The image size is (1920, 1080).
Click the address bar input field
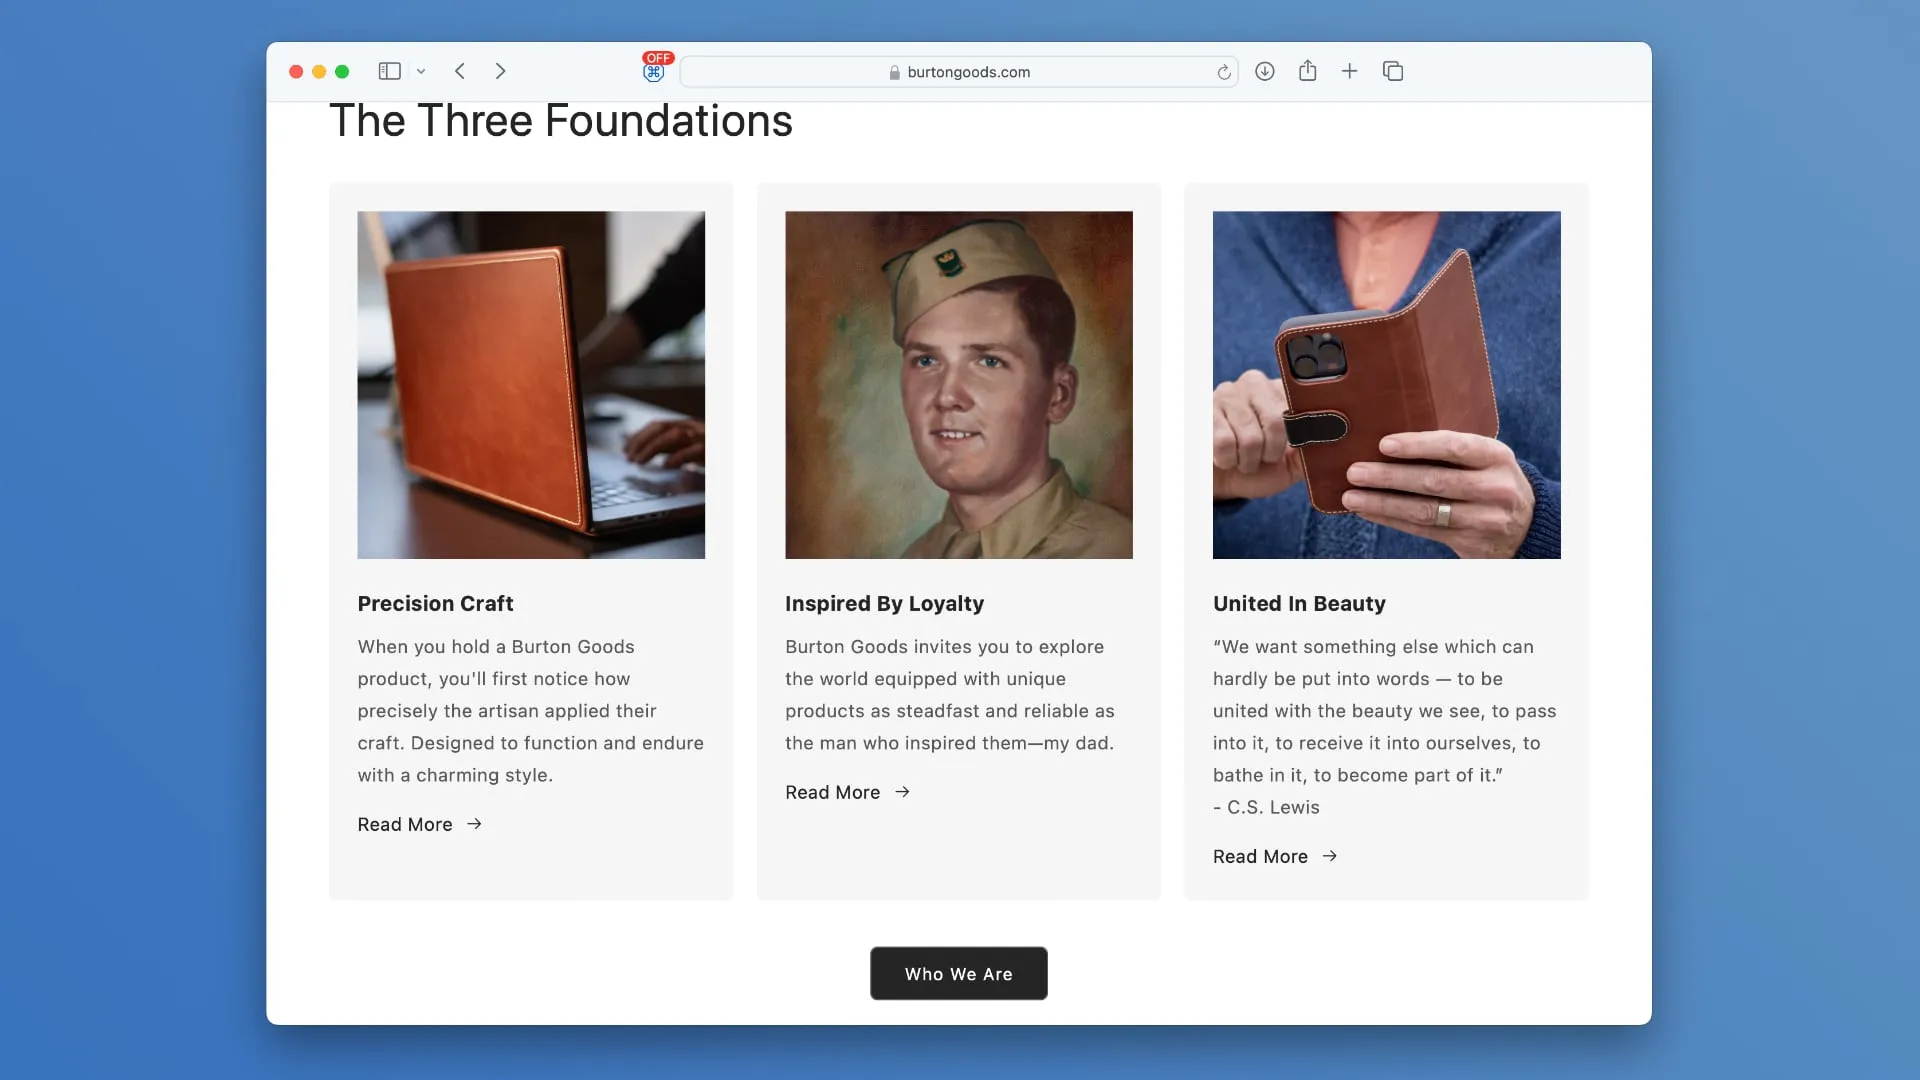tap(959, 71)
